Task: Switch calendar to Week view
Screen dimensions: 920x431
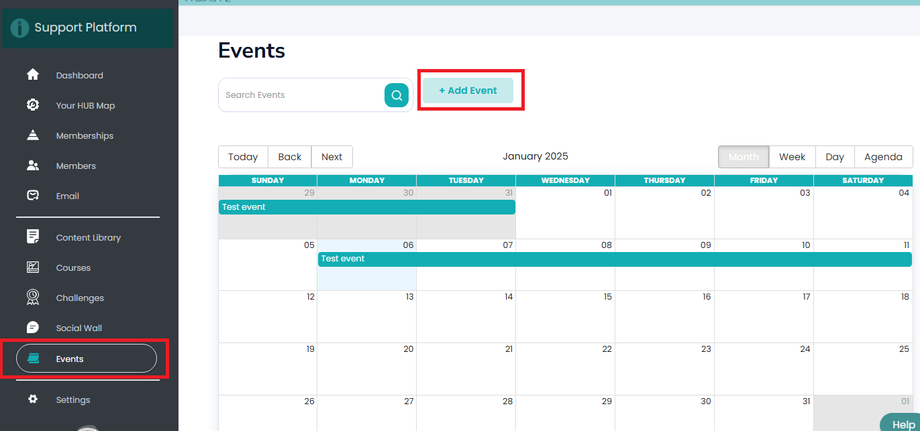Action: coord(792,157)
